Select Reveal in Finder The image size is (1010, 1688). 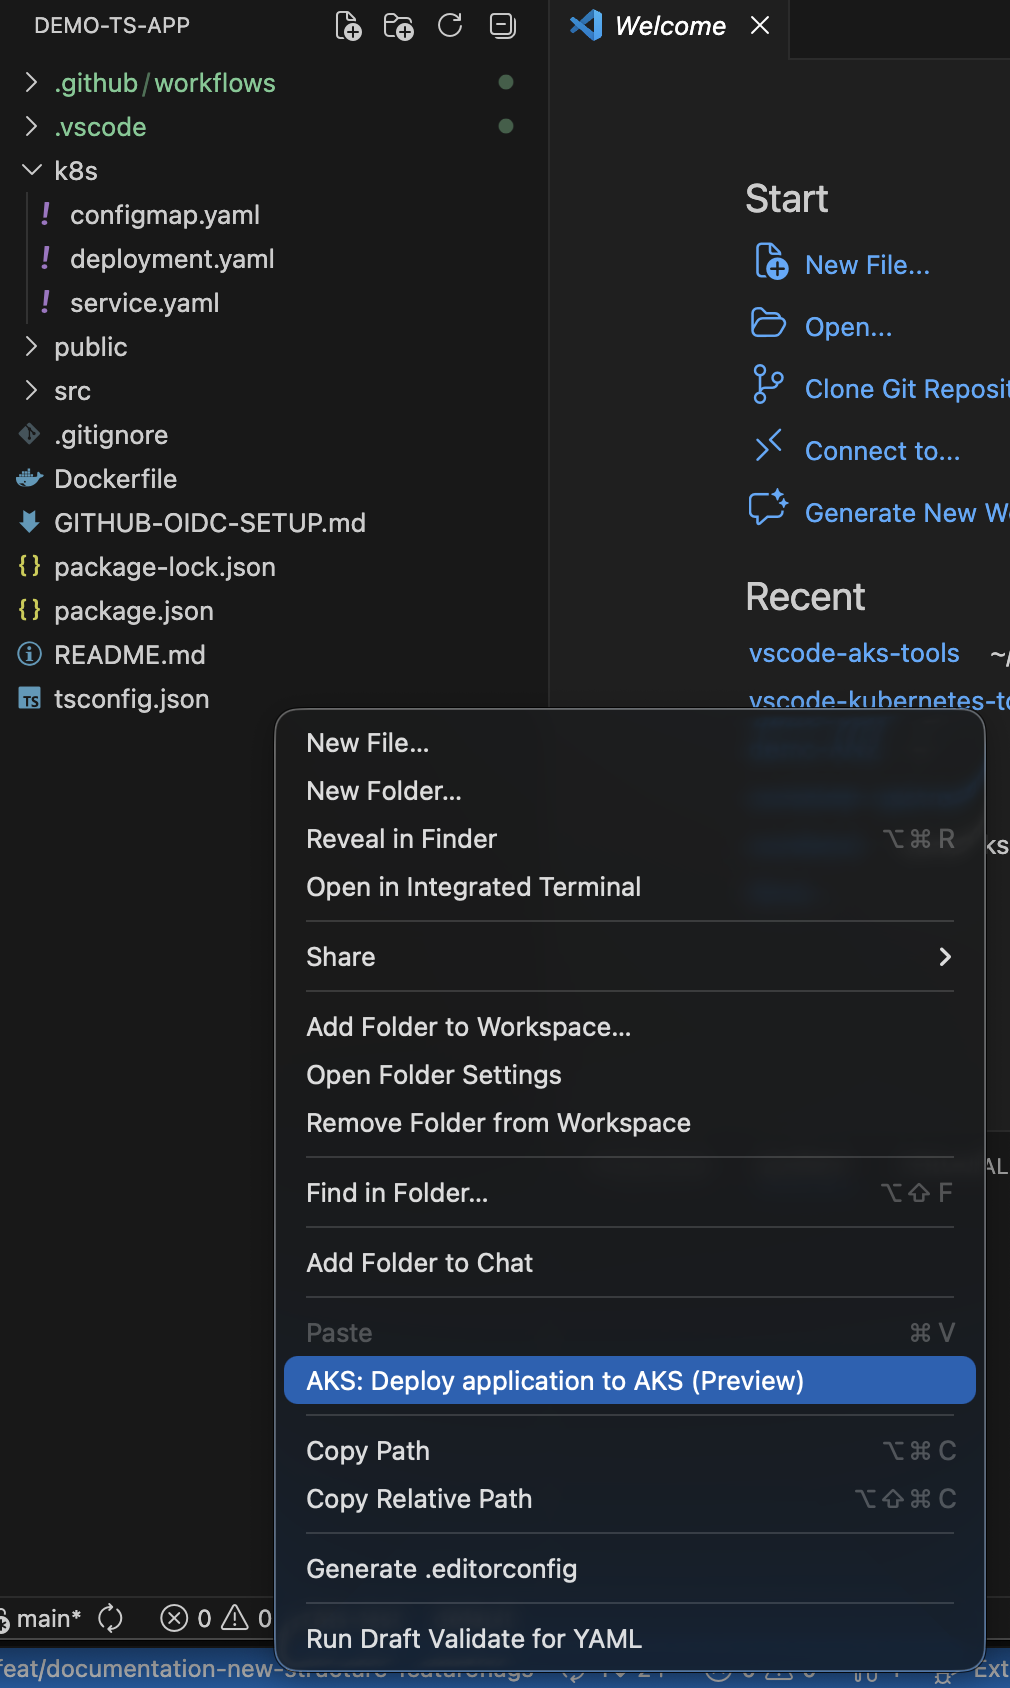(x=630, y=839)
